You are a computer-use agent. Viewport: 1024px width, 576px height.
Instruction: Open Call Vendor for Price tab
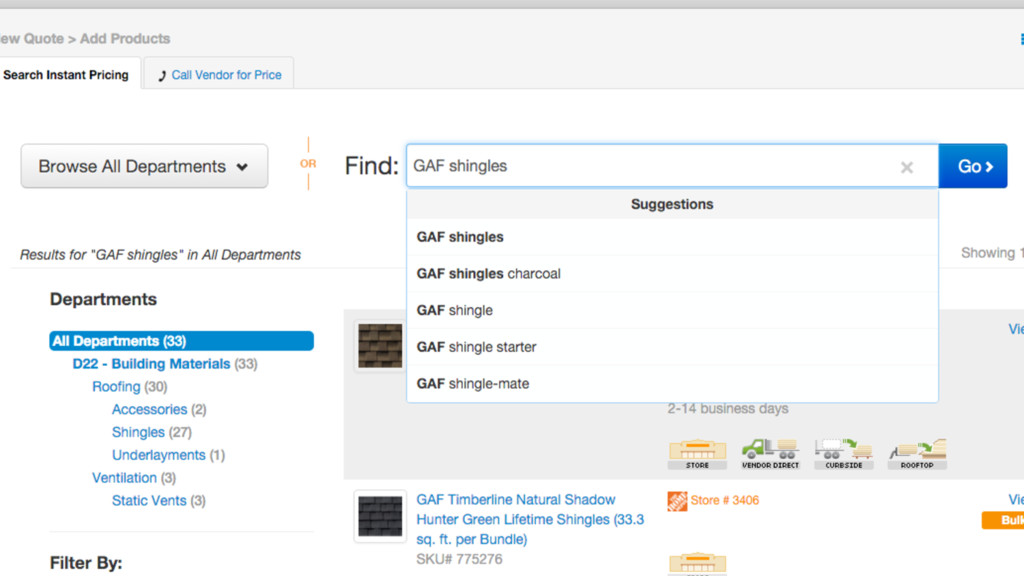coord(219,74)
